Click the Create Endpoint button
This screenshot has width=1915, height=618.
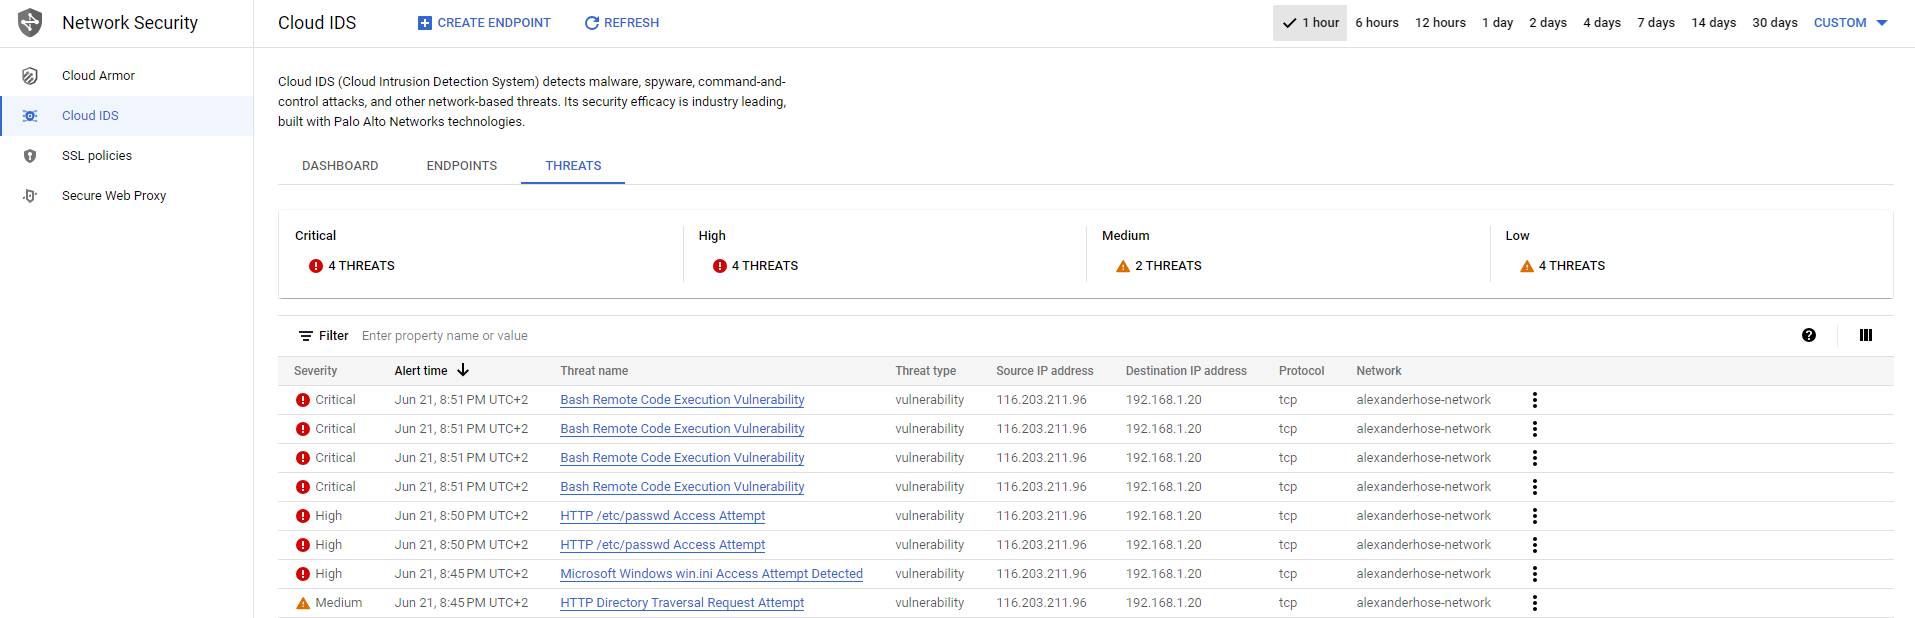point(484,23)
